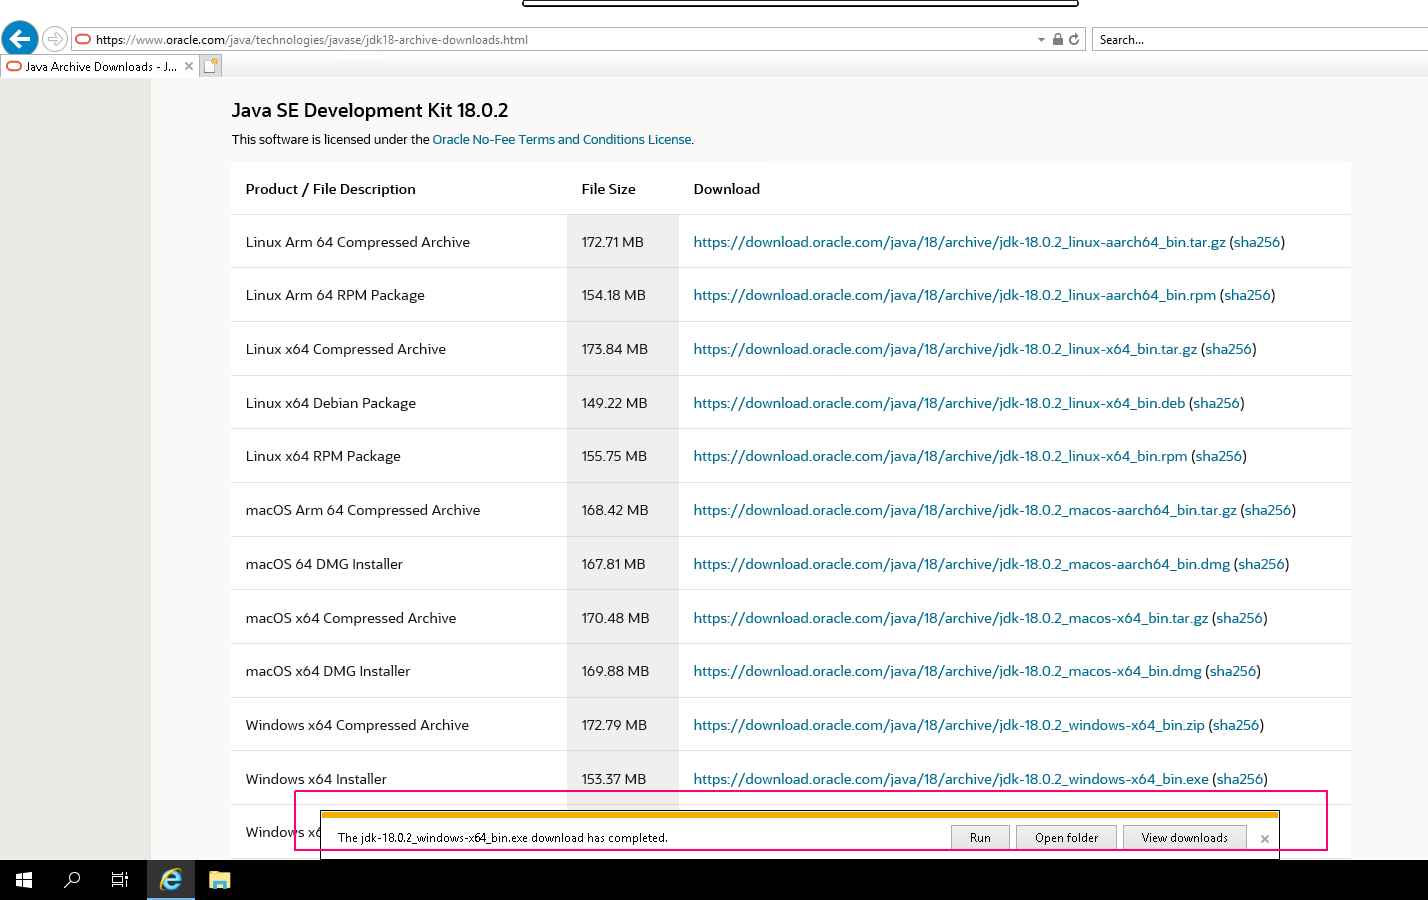Click the browser forward arrow button

55,39
